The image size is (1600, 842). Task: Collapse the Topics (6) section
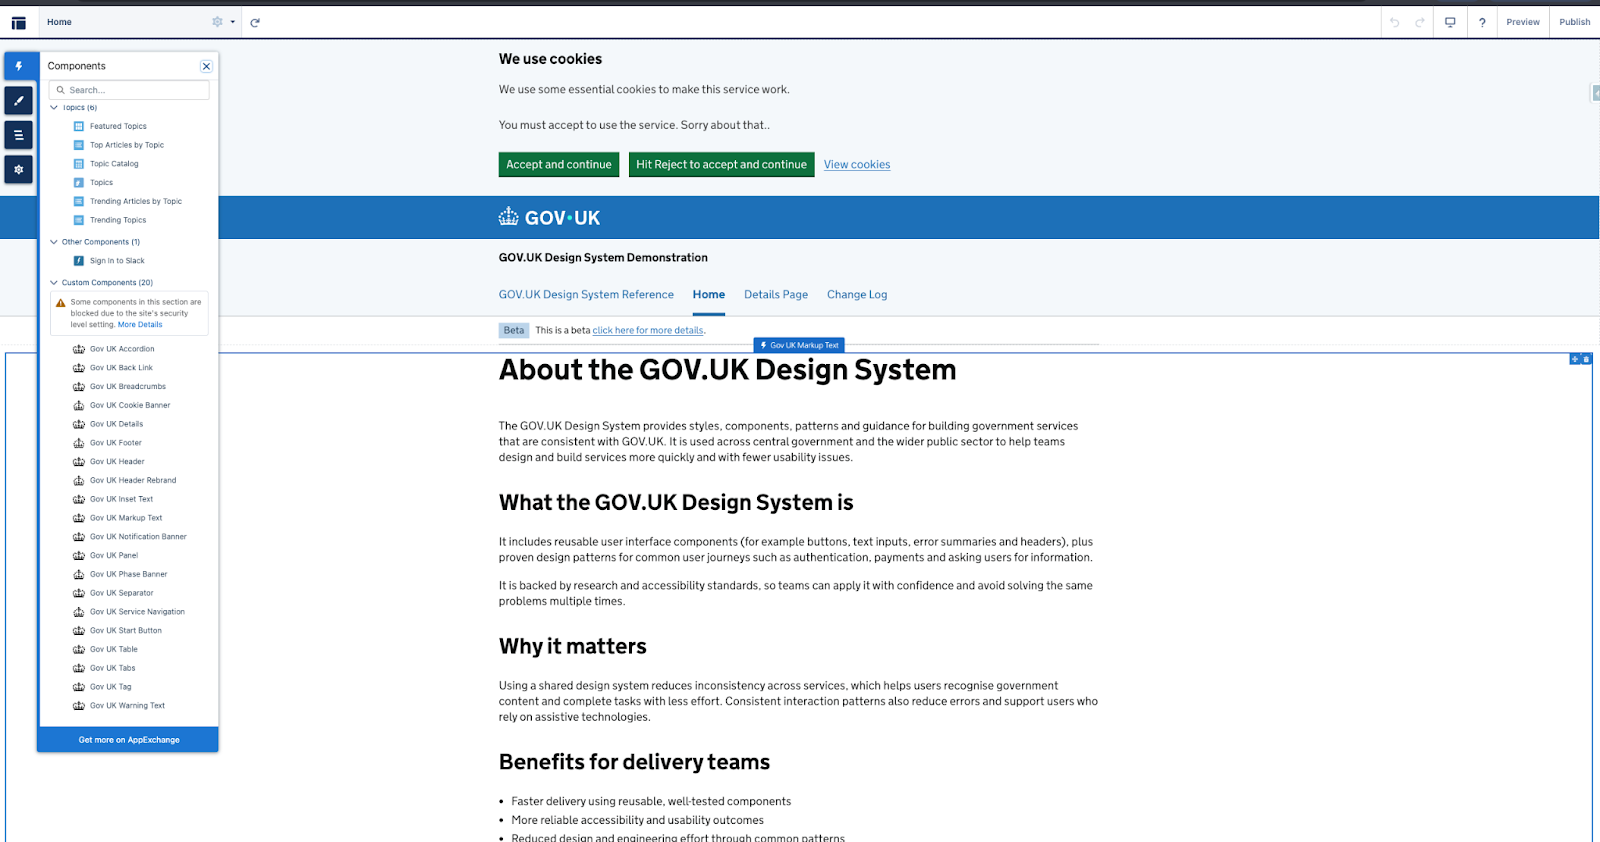[x=54, y=107]
